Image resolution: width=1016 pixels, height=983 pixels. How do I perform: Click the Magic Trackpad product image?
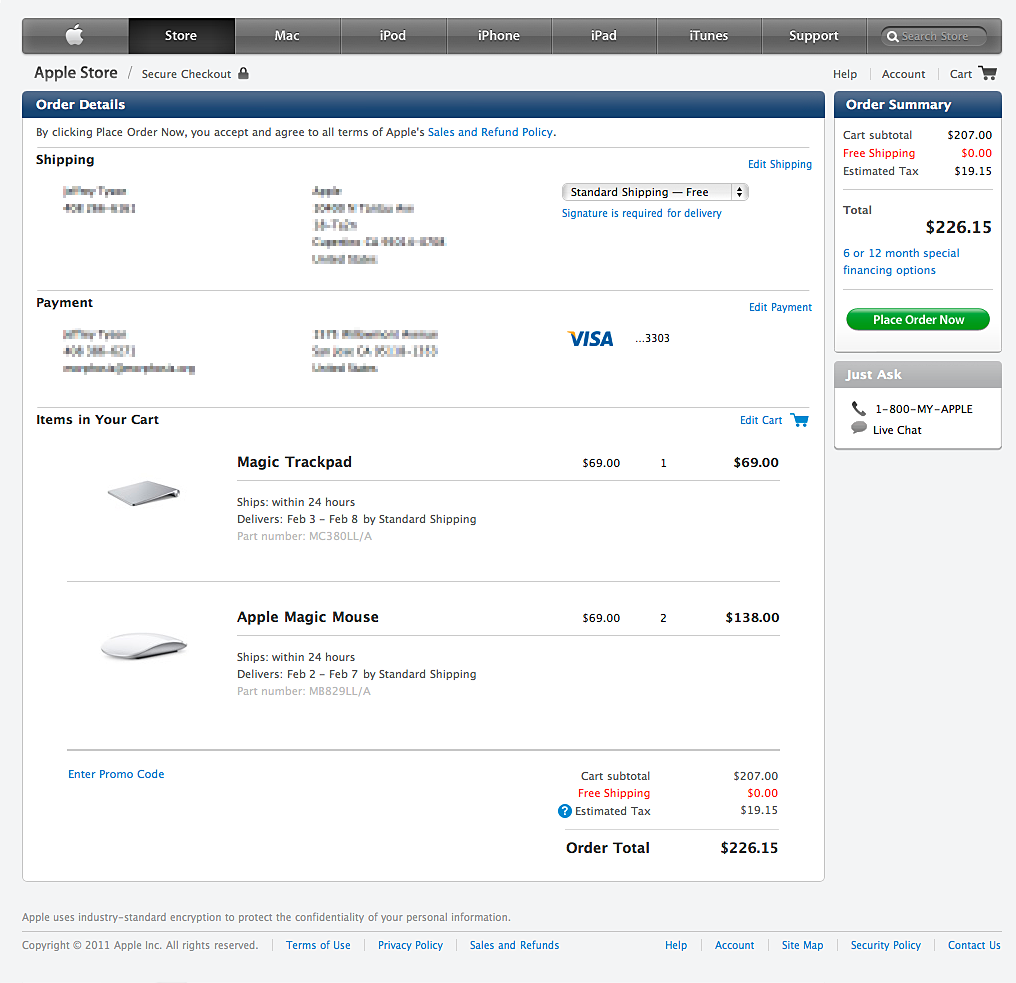tap(144, 492)
